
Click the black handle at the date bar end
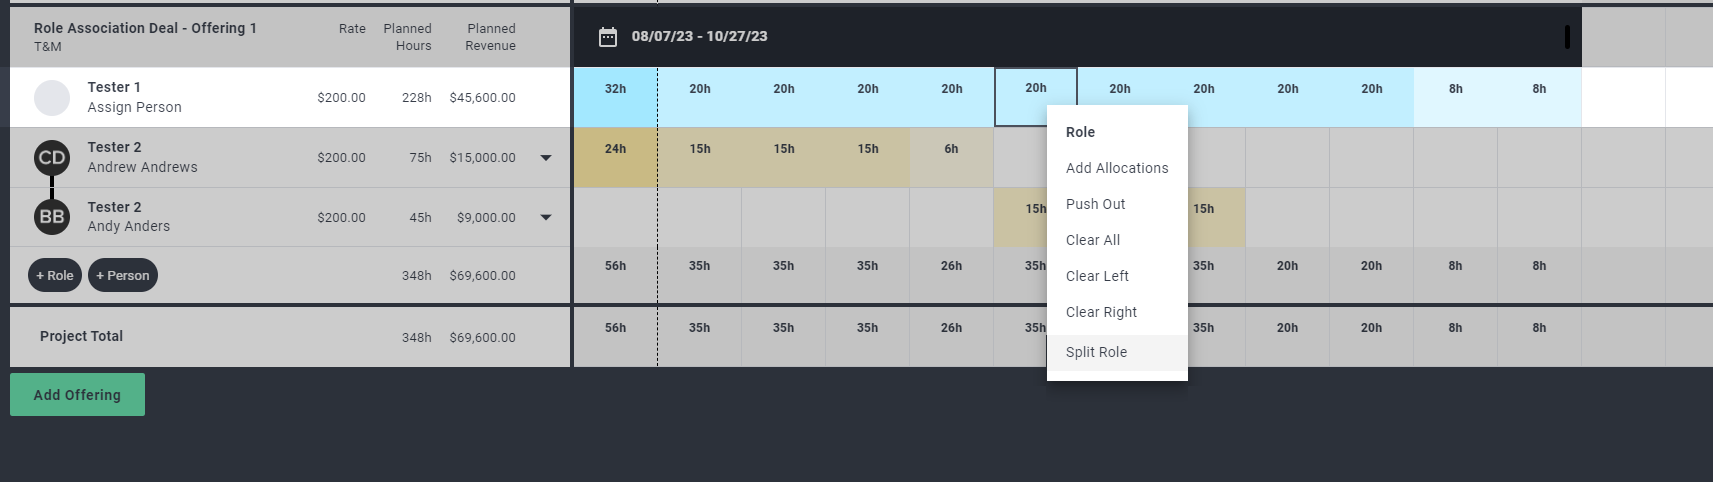pyautogui.click(x=1567, y=37)
